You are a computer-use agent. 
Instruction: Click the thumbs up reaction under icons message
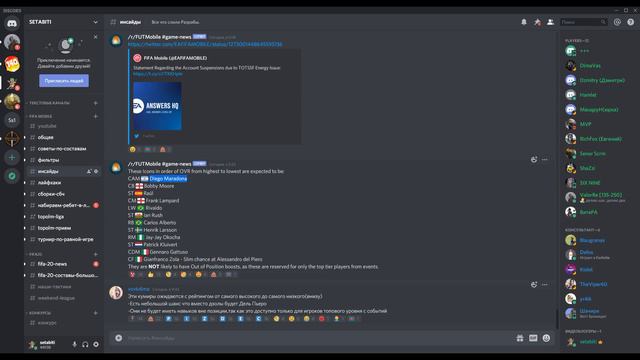pos(154,275)
